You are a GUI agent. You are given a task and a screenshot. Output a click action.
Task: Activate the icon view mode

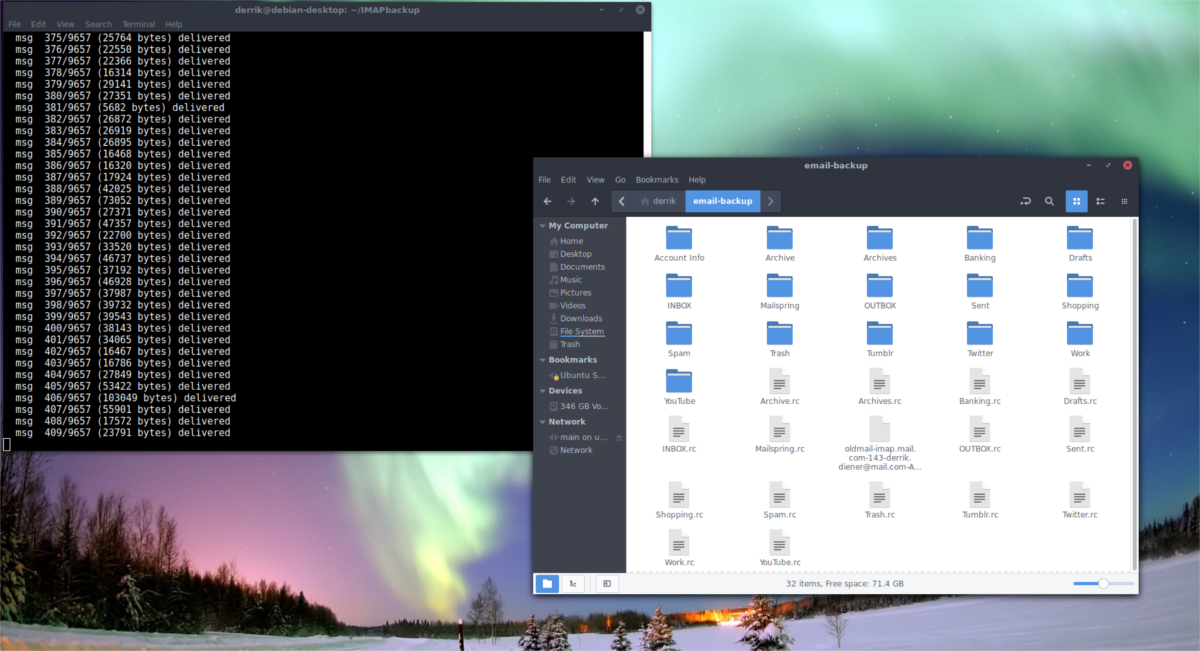[1076, 201]
